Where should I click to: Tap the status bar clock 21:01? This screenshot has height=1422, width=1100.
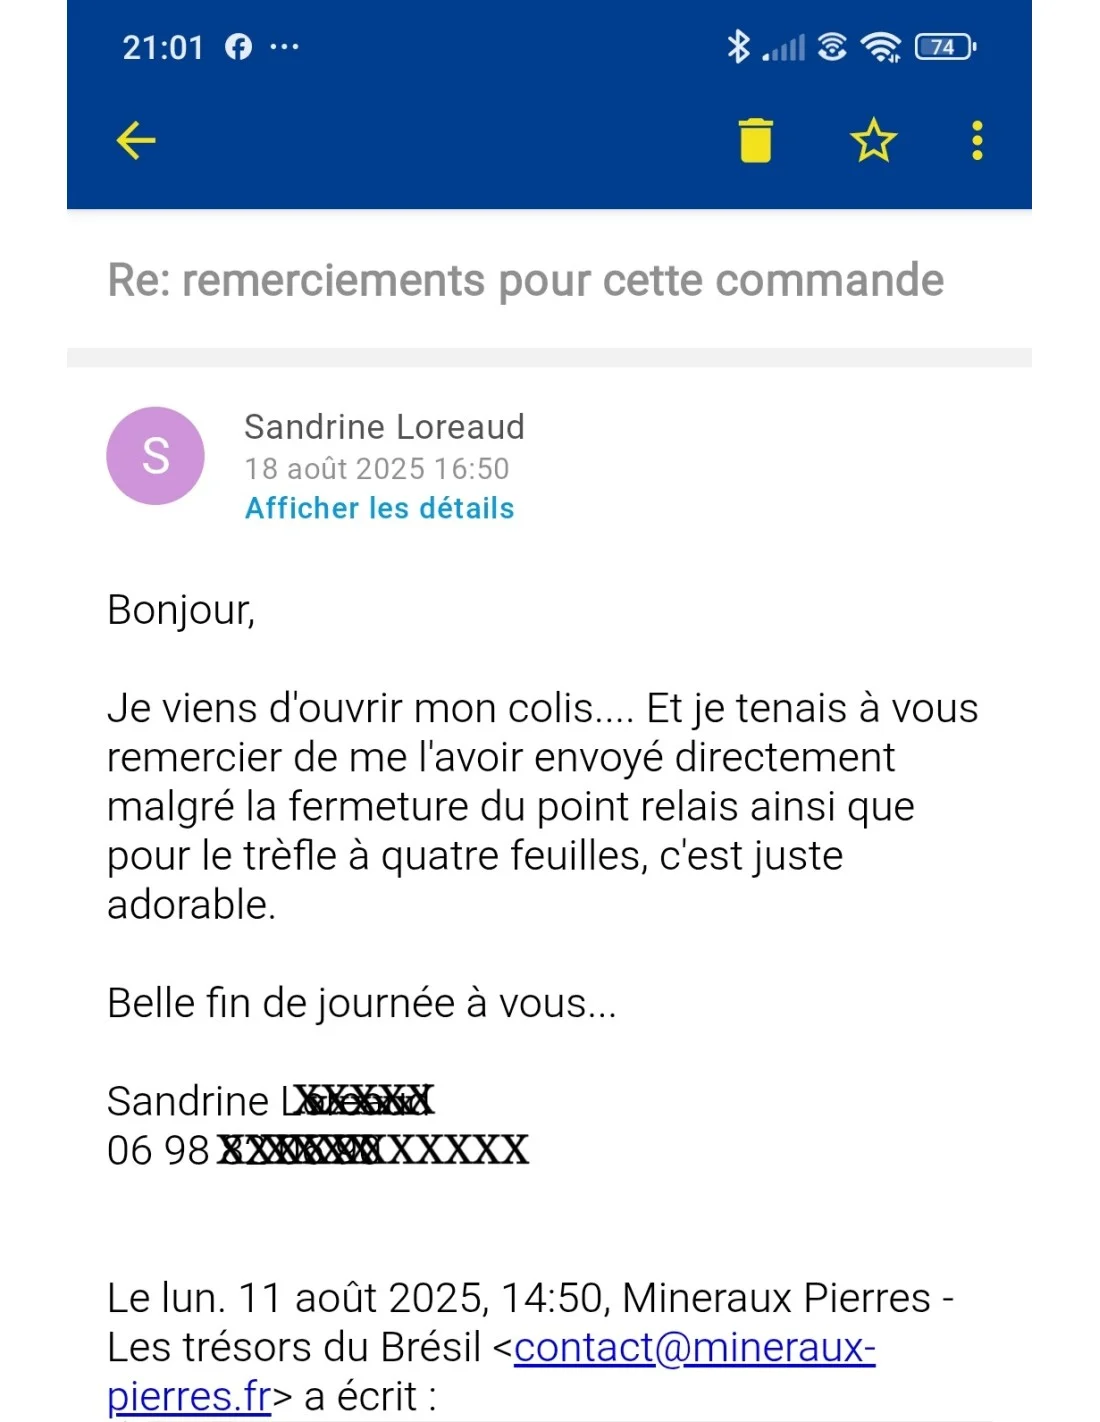click(163, 47)
